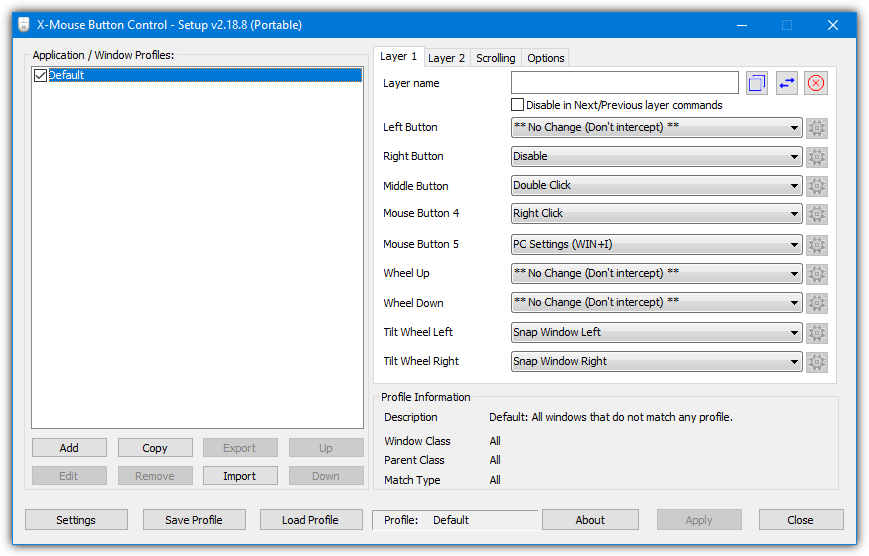
Task: Click the red reset layer icon
Action: (x=816, y=83)
